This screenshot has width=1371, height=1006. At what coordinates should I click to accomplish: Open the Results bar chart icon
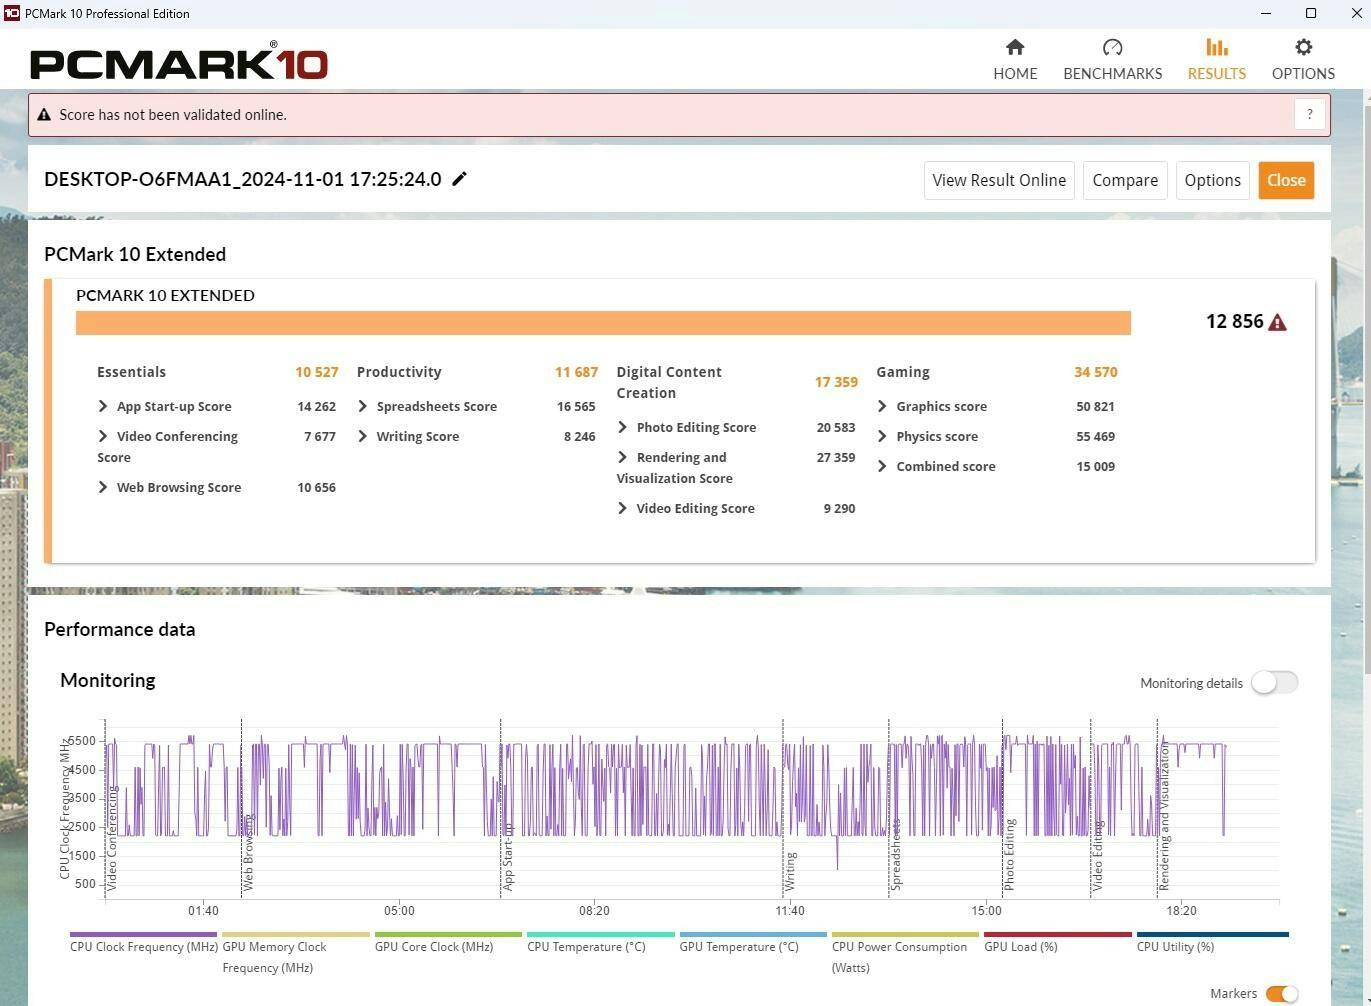coord(1216,48)
